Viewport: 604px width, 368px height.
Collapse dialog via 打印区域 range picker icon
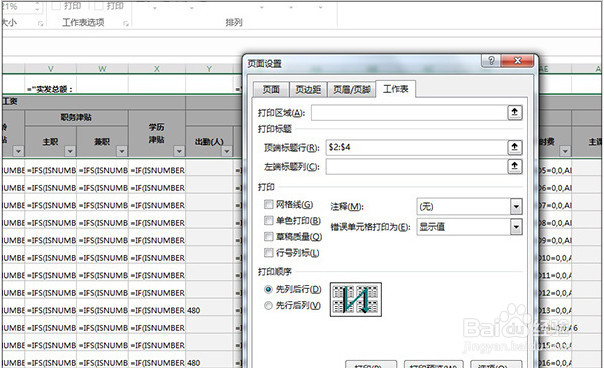[515, 112]
